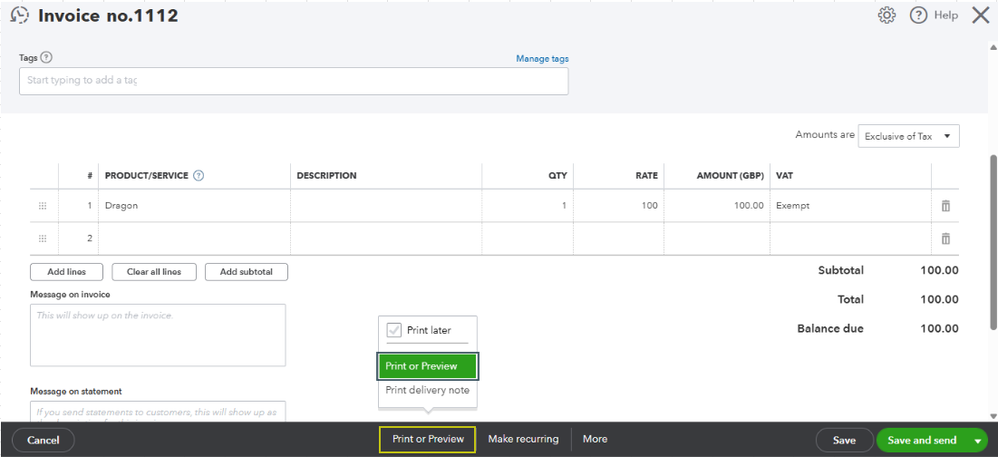
Task: Click the Tags info question icon
Action: coord(47,58)
